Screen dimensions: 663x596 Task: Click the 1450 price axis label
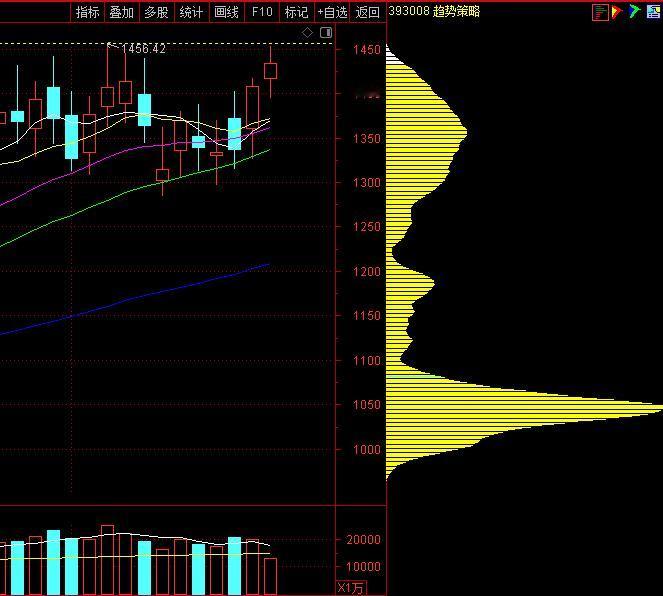coord(367,50)
